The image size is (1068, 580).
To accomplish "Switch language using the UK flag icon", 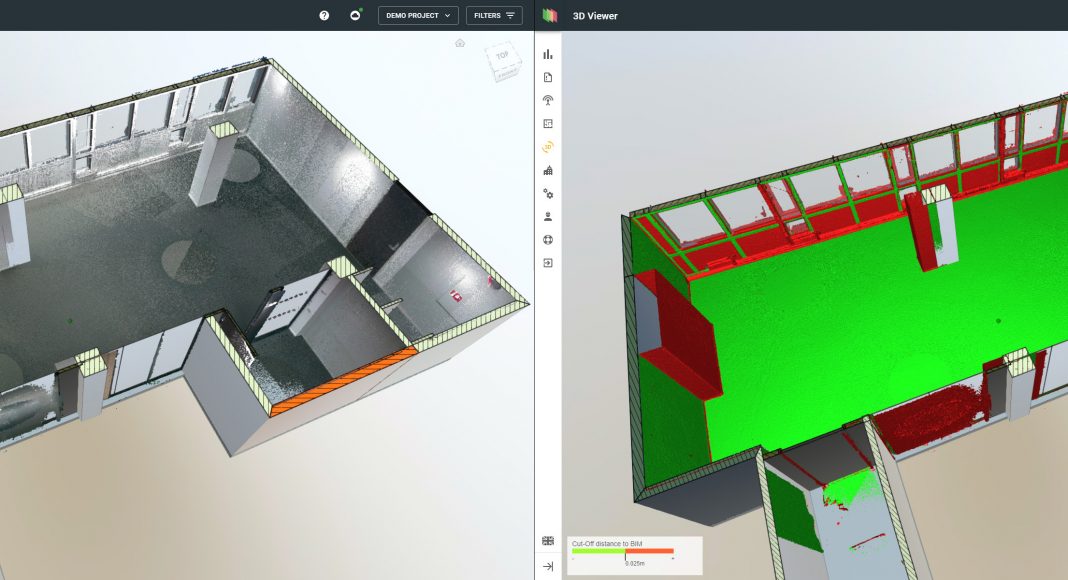I will (x=548, y=540).
